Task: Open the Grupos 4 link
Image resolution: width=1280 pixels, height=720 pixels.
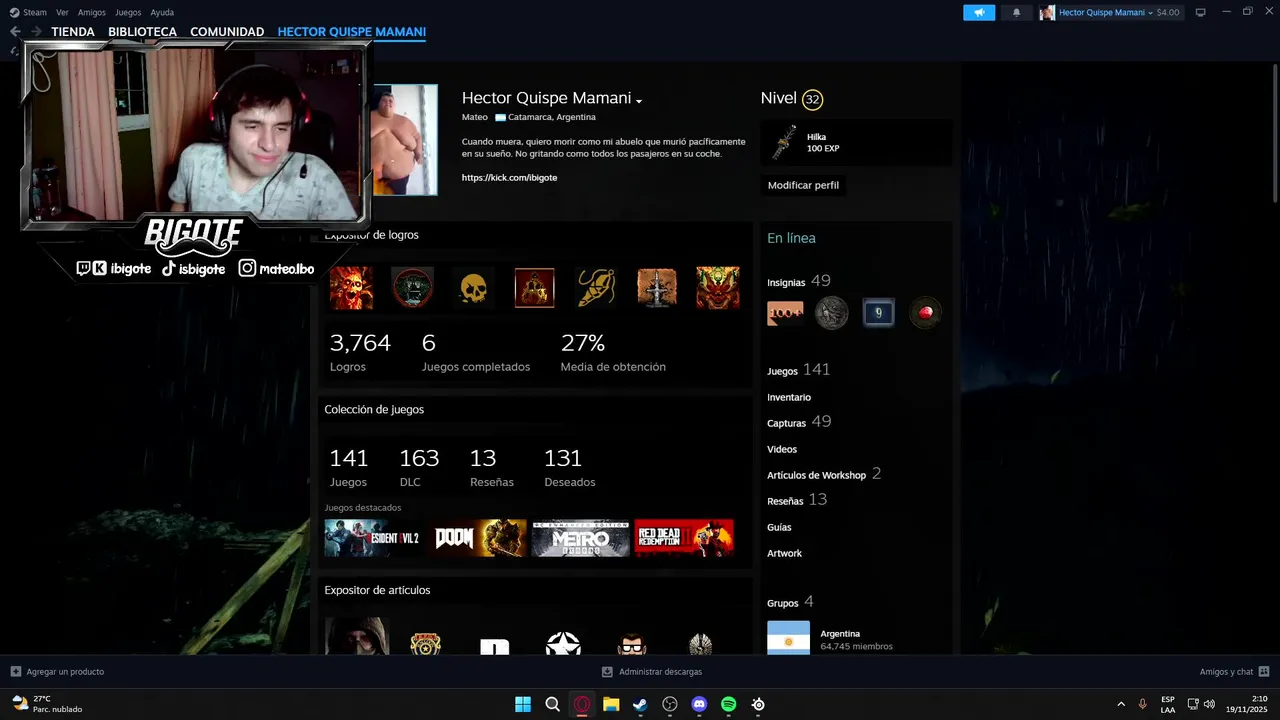Action: pyautogui.click(x=790, y=602)
